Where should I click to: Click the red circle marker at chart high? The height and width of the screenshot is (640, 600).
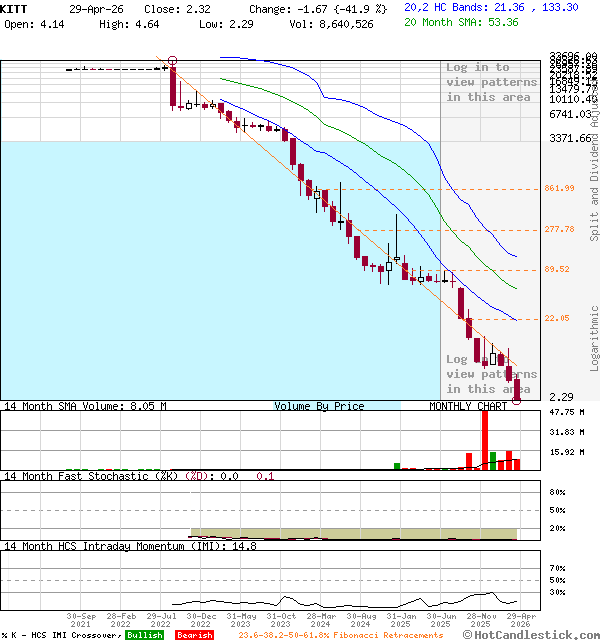pos(173,62)
